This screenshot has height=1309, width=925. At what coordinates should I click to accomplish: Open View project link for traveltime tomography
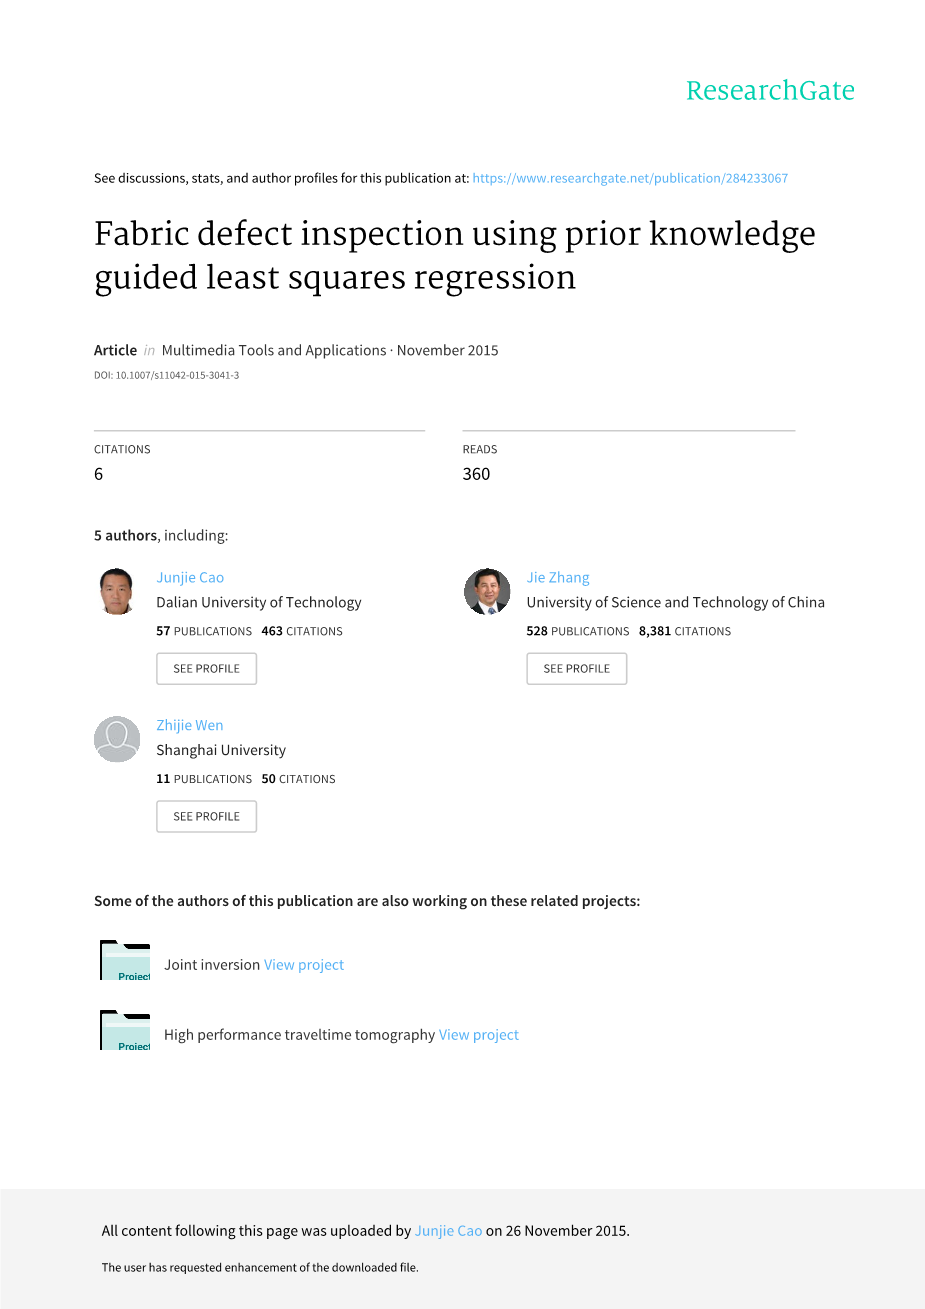[479, 1035]
